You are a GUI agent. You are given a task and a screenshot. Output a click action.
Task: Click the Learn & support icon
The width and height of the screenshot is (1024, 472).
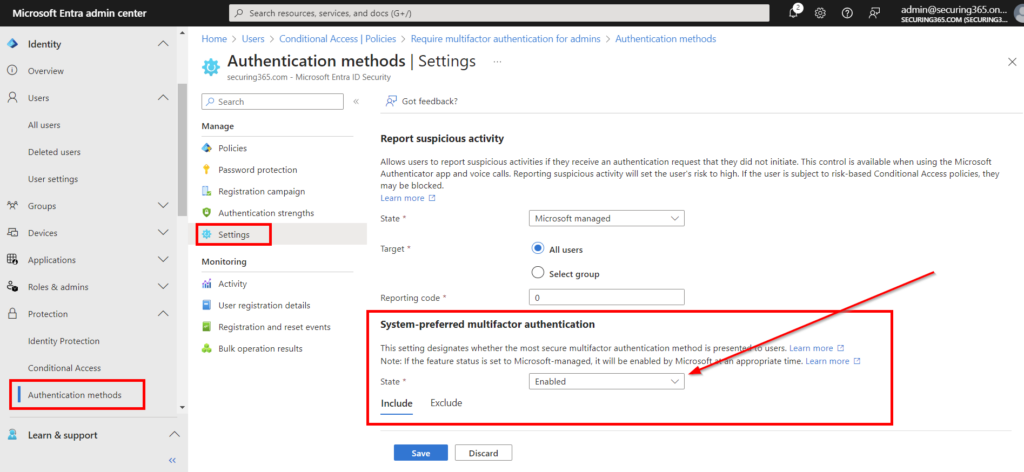pyautogui.click(x=12, y=435)
